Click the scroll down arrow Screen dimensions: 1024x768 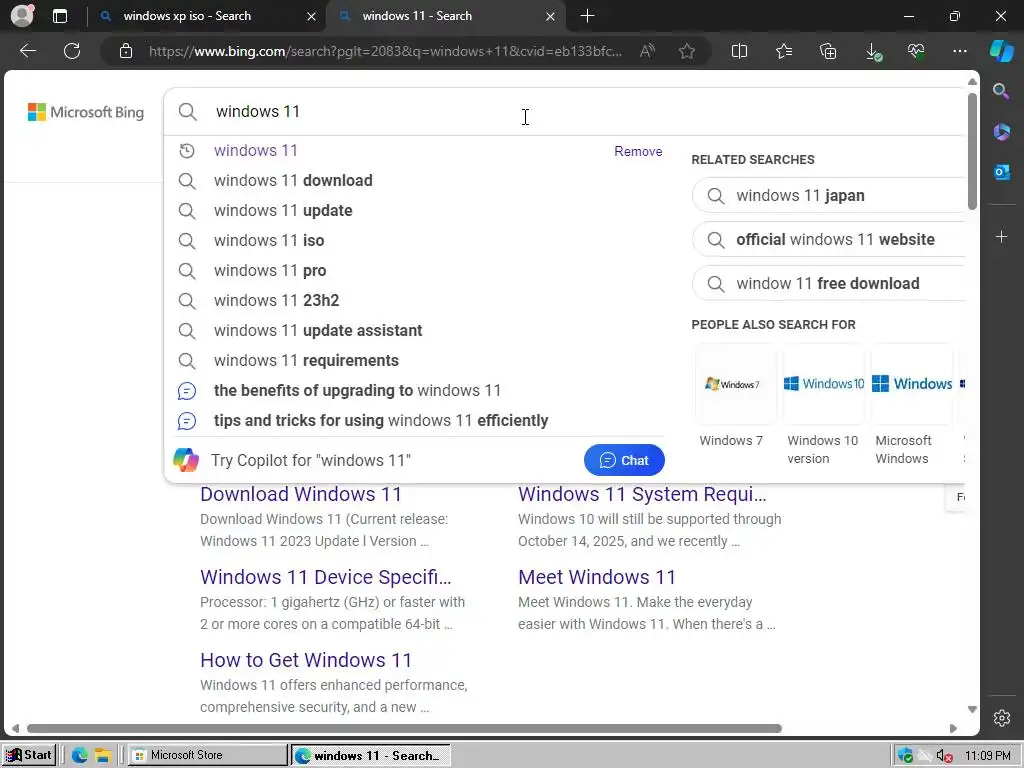pyautogui.click(x=972, y=709)
